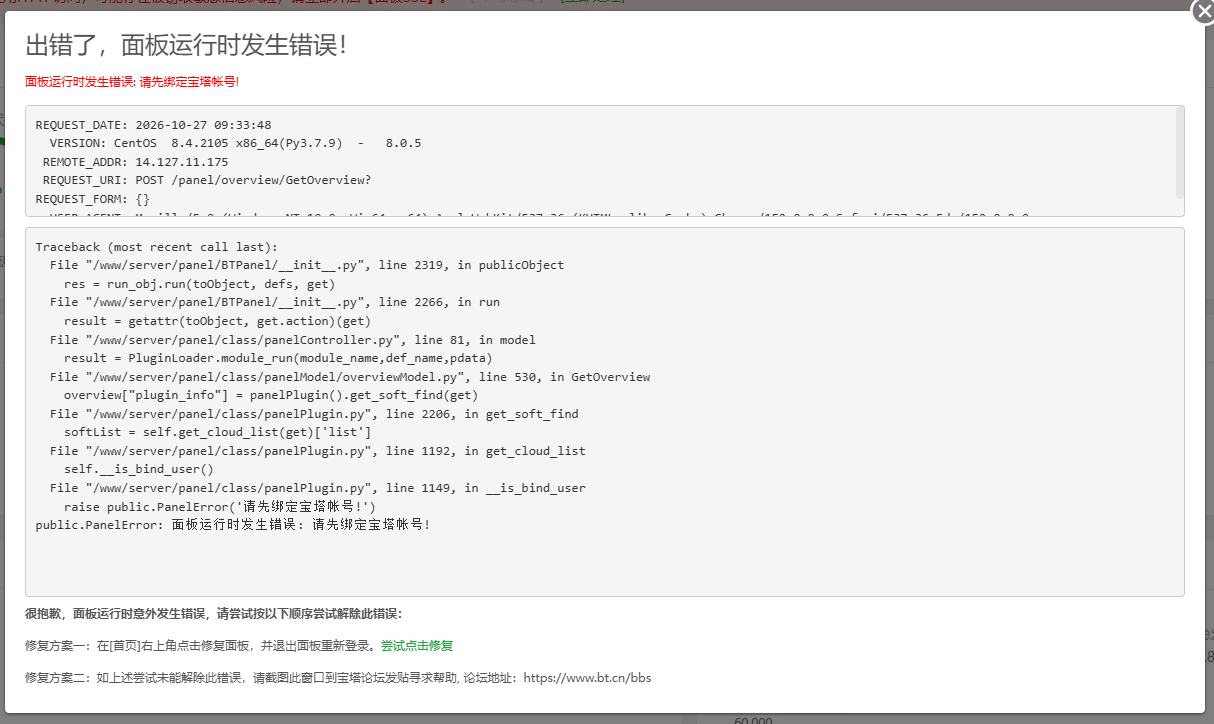
Task: Select the REQUEST_URI GetOverview line
Action: [207, 180]
